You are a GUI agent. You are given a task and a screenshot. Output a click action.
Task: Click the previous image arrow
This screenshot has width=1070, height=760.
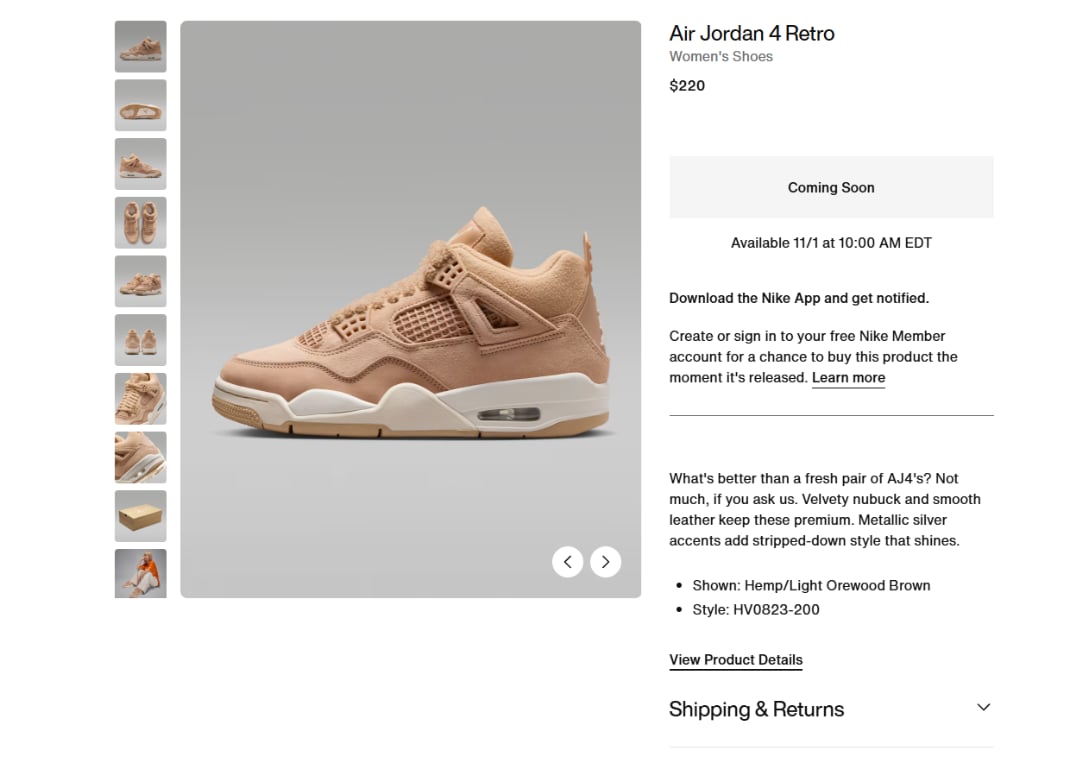567,561
